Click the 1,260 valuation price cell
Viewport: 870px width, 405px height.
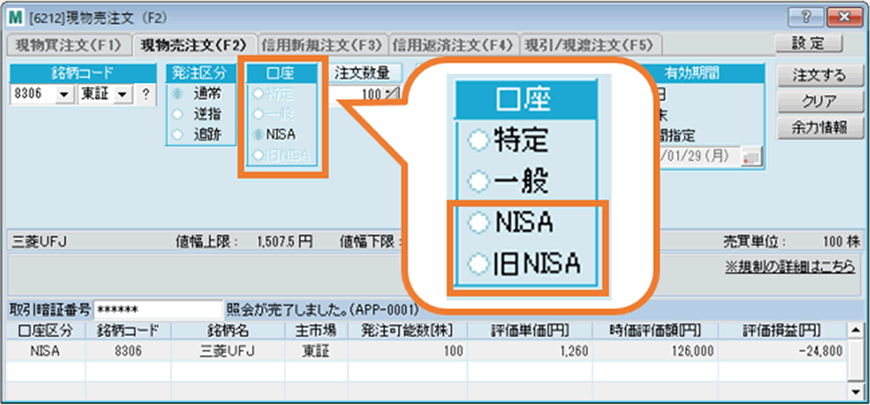530,351
